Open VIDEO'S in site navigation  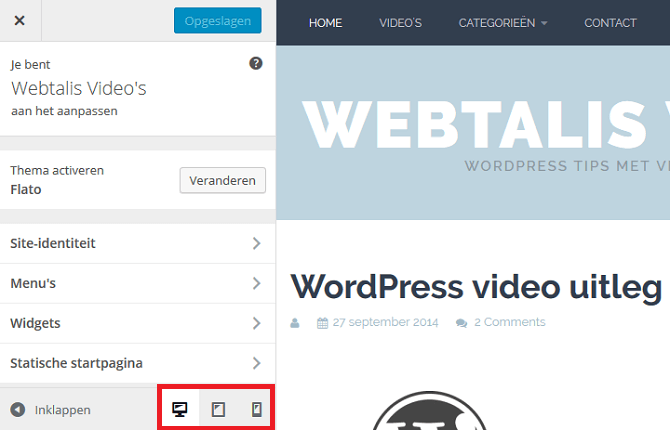click(400, 23)
